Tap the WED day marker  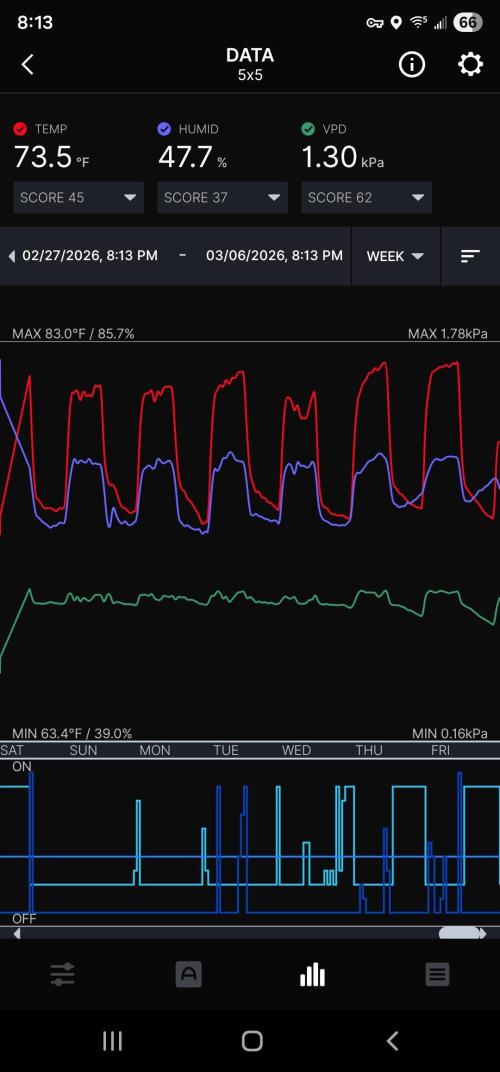tap(296, 750)
